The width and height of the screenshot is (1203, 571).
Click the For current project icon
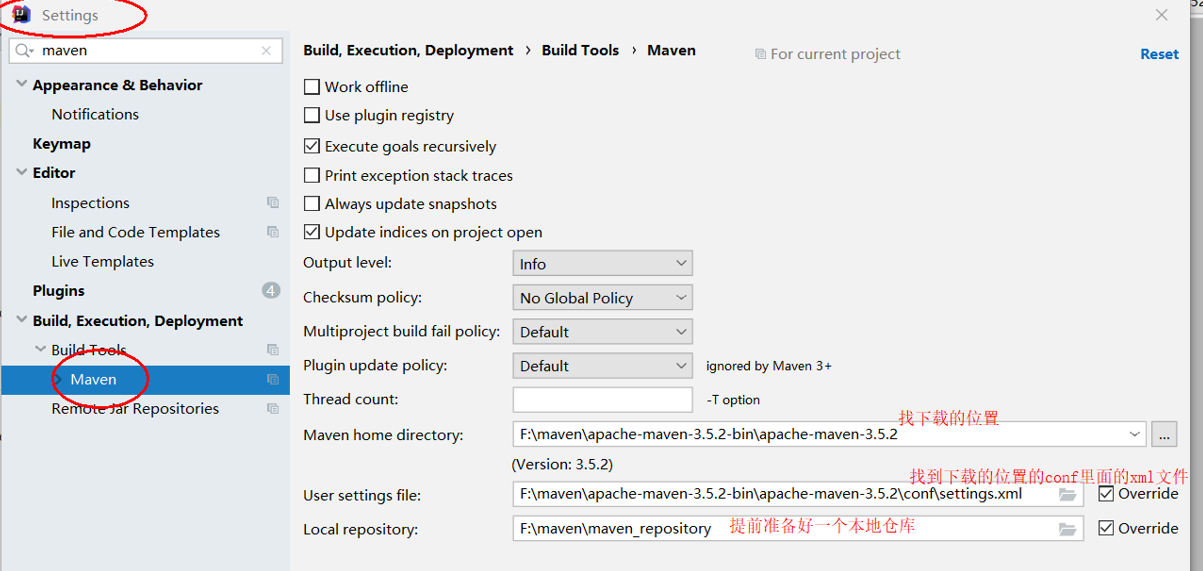(760, 54)
